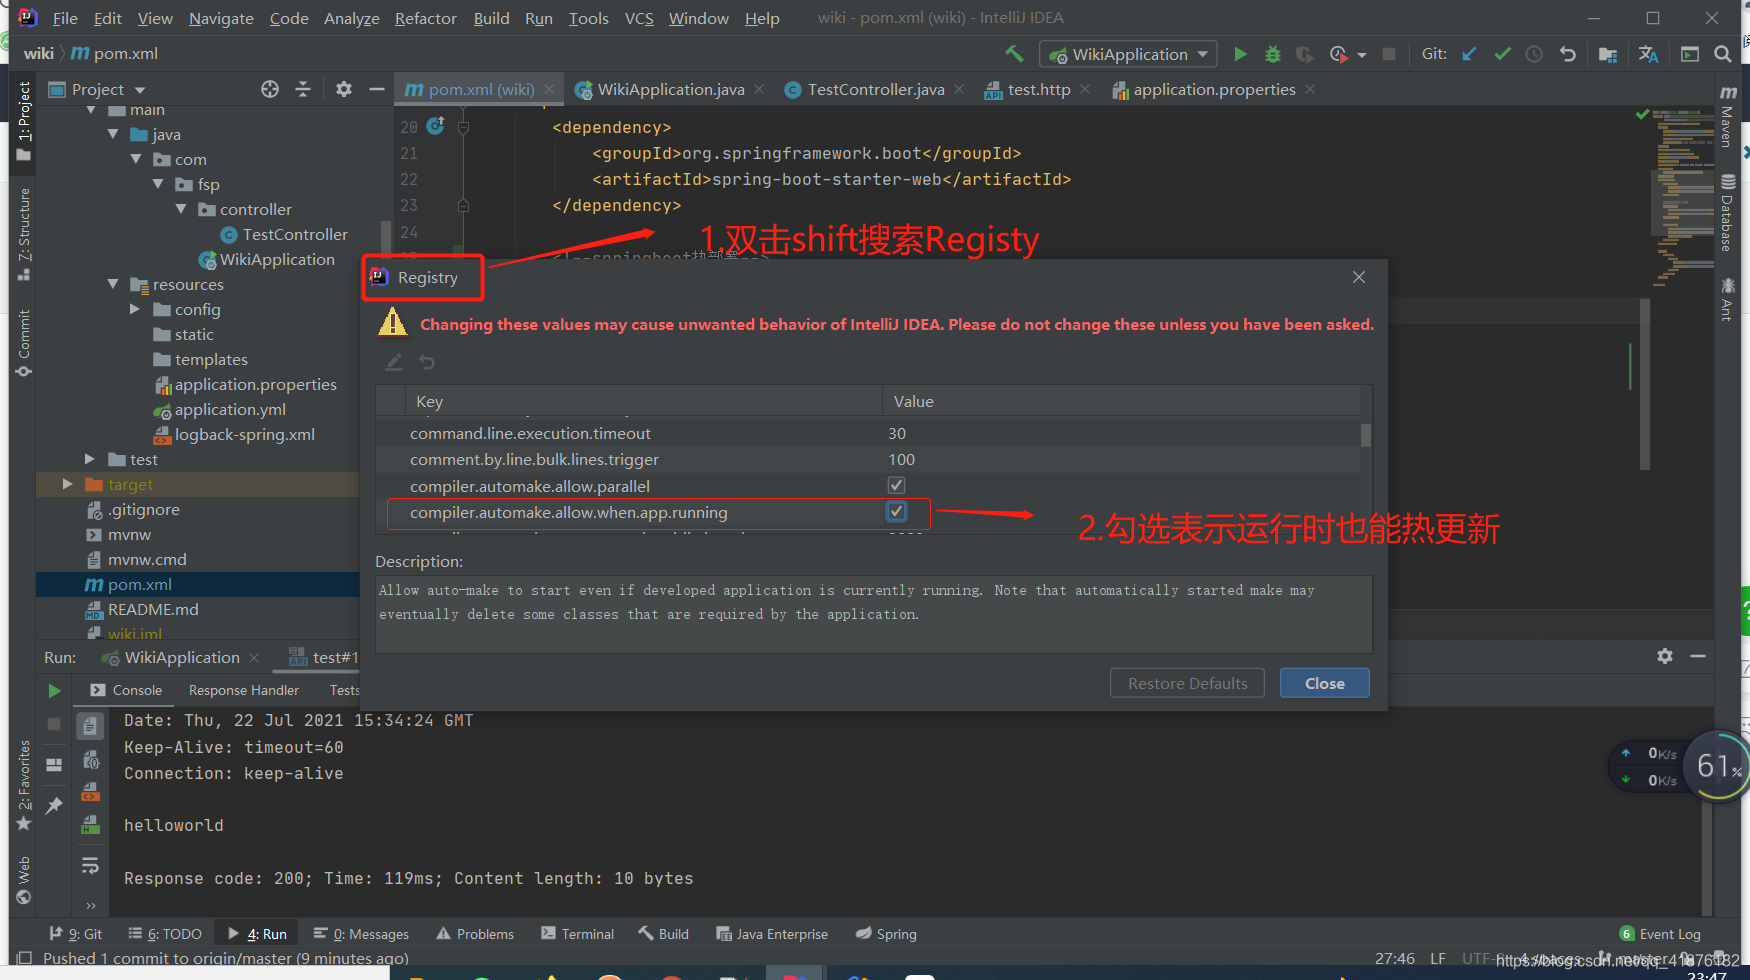Screen dimensions: 1750x980
Task: Run with coverage icon in toolbar
Action: pyautogui.click(x=1305, y=54)
